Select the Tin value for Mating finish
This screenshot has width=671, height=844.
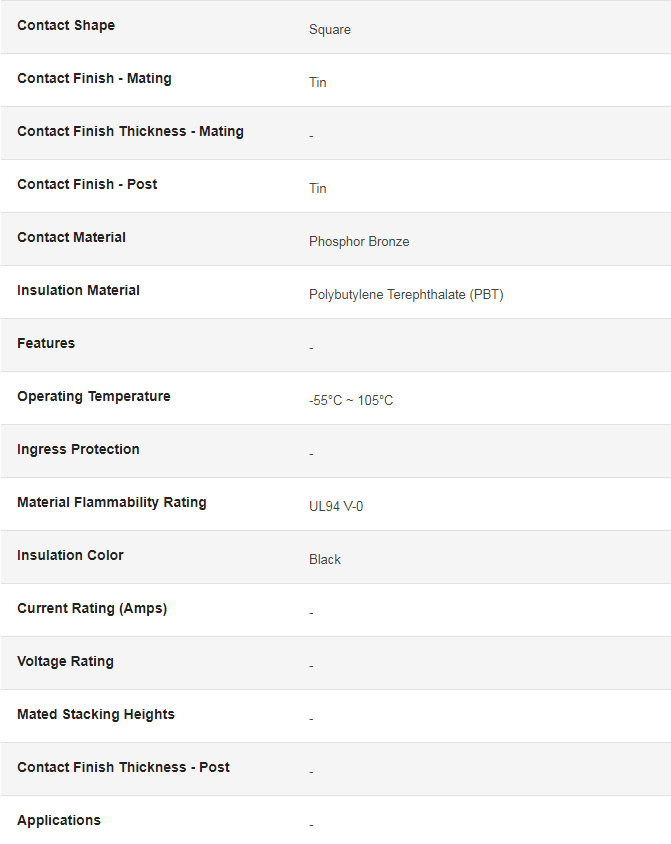[317, 82]
